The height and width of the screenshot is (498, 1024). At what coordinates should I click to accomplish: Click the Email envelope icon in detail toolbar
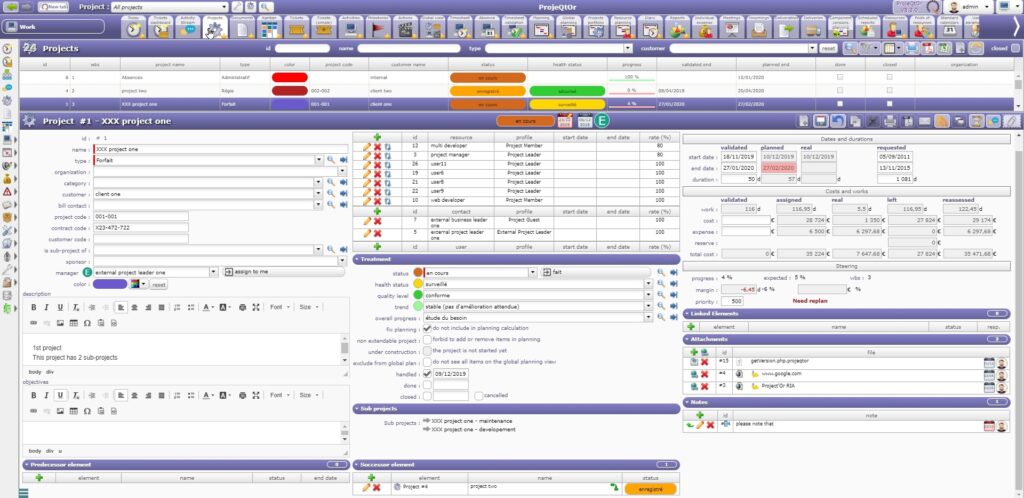(x=924, y=121)
